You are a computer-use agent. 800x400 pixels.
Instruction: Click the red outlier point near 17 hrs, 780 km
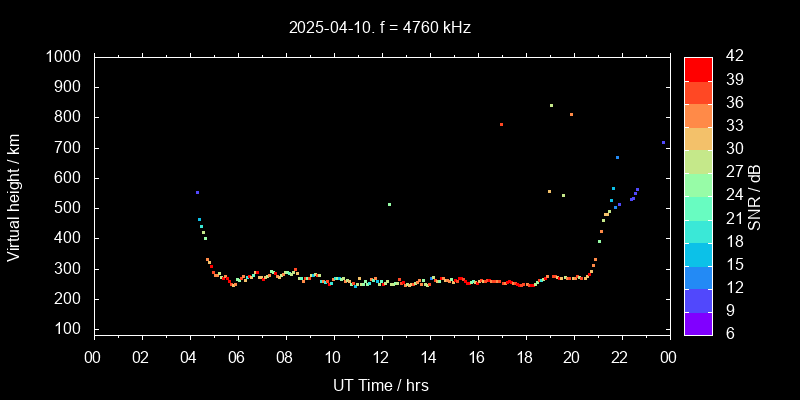point(501,124)
